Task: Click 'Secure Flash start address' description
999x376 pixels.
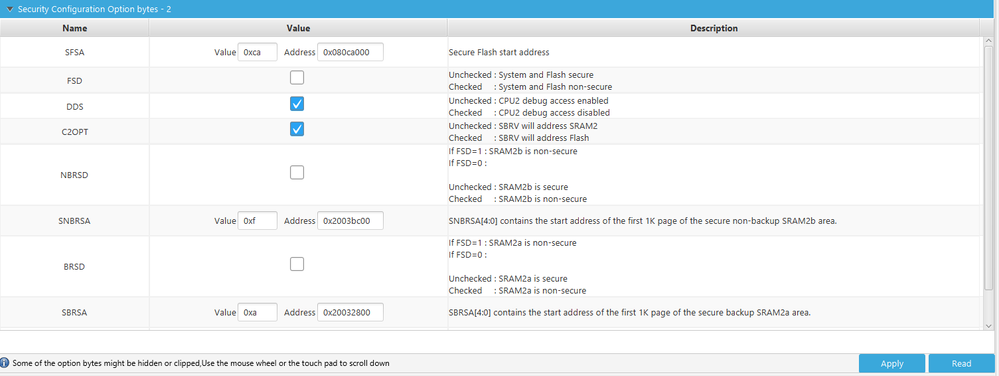Action: [499, 52]
